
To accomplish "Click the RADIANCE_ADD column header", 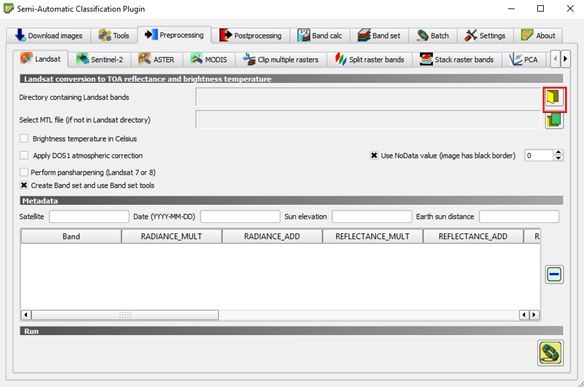I will pos(272,236).
